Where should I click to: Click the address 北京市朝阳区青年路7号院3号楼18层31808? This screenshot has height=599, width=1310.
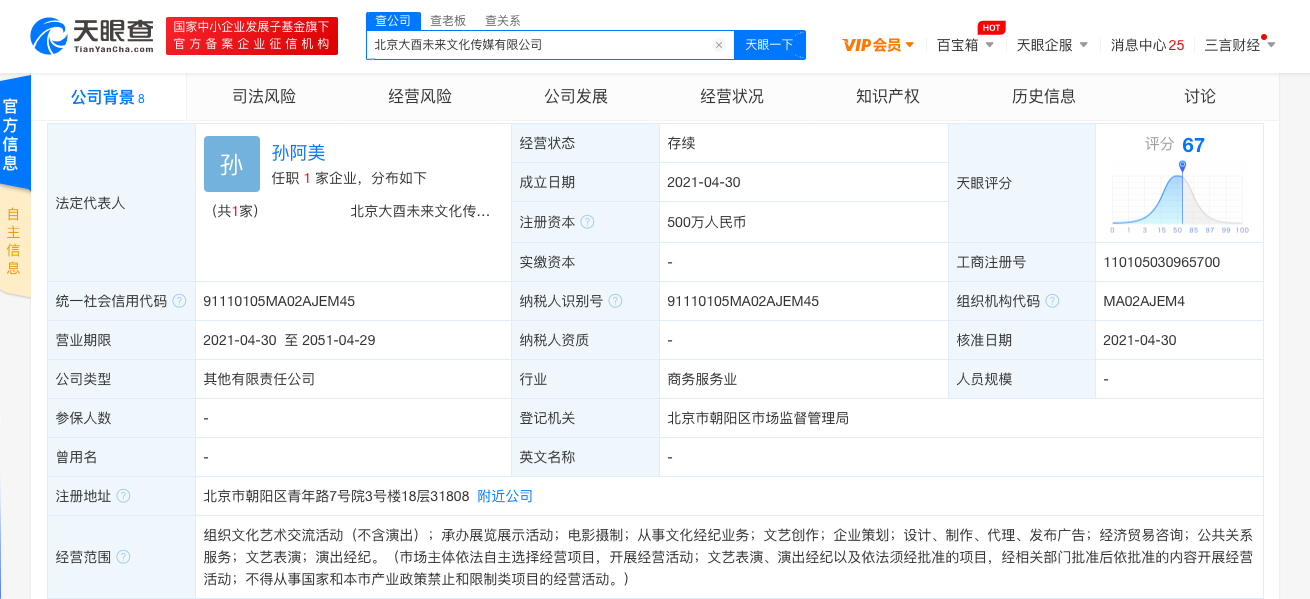(336, 496)
